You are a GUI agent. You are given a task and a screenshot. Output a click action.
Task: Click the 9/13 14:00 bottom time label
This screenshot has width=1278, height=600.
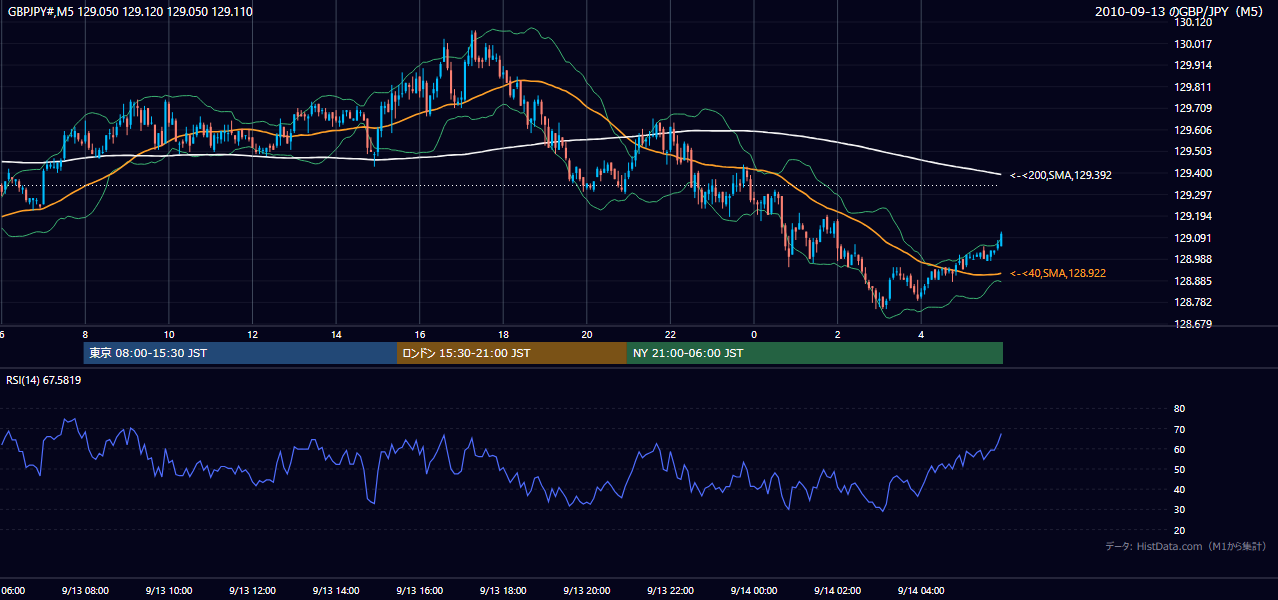pyautogui.click(x=335, y=591)
